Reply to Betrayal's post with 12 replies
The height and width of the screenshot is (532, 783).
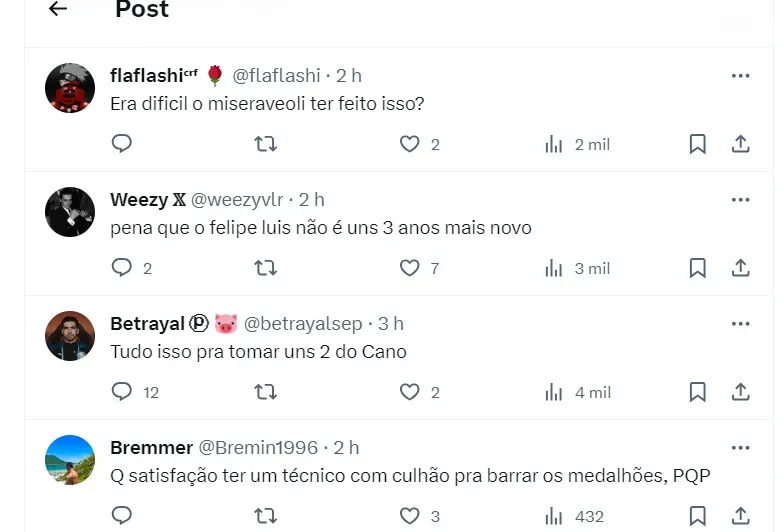point(122,392)
